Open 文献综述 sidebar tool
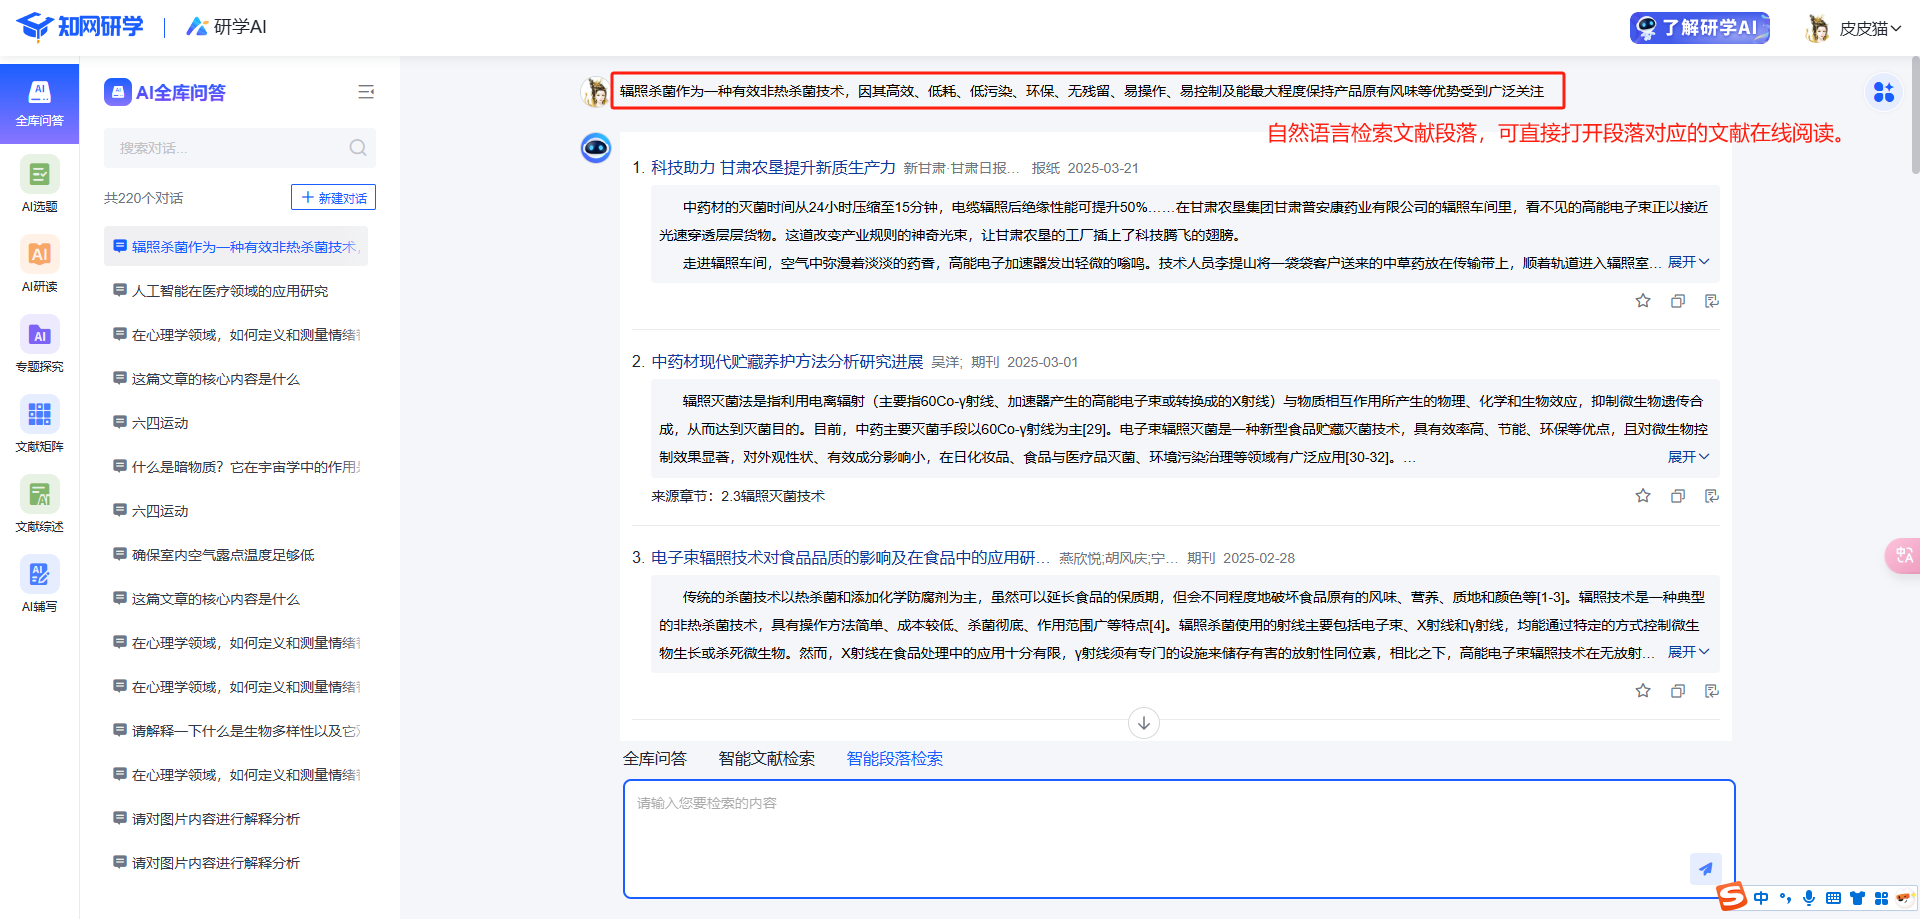 [x=39, y=504]
